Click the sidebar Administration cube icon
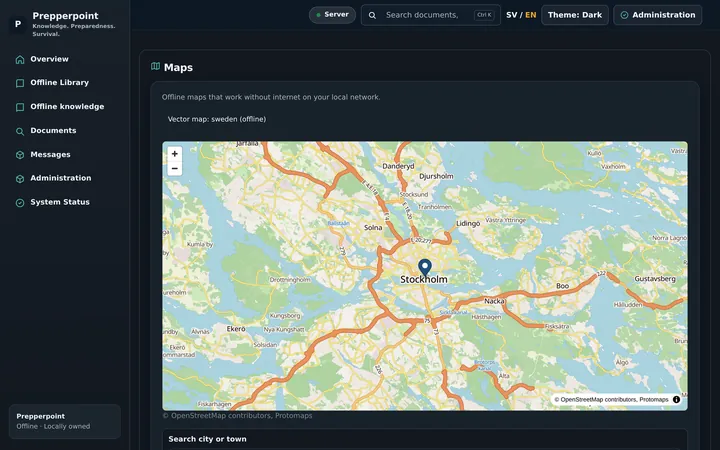Image resolution: width=720 pixels, height=450 pixels. (20, 179)
